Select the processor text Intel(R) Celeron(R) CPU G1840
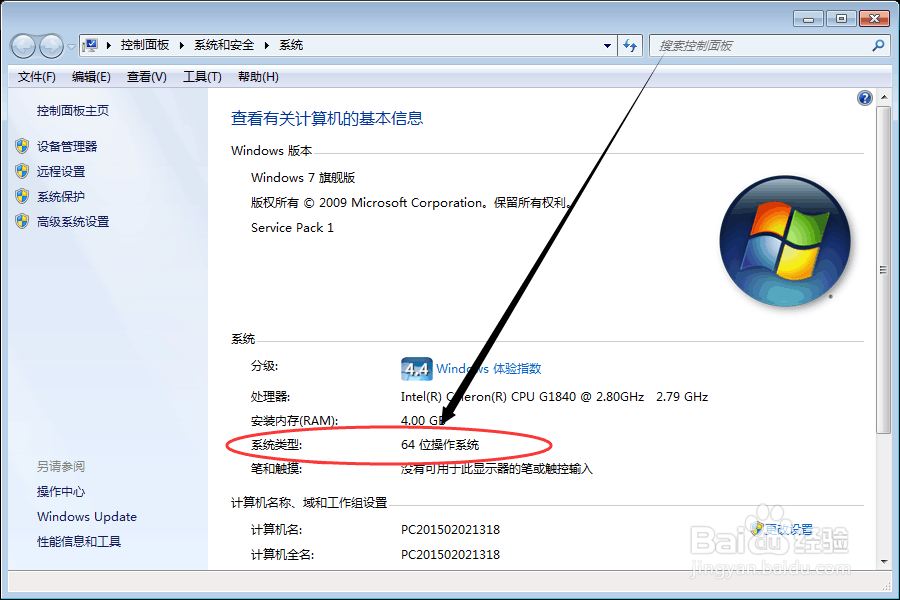Screen dimensions: 900x600 [488, 397]
